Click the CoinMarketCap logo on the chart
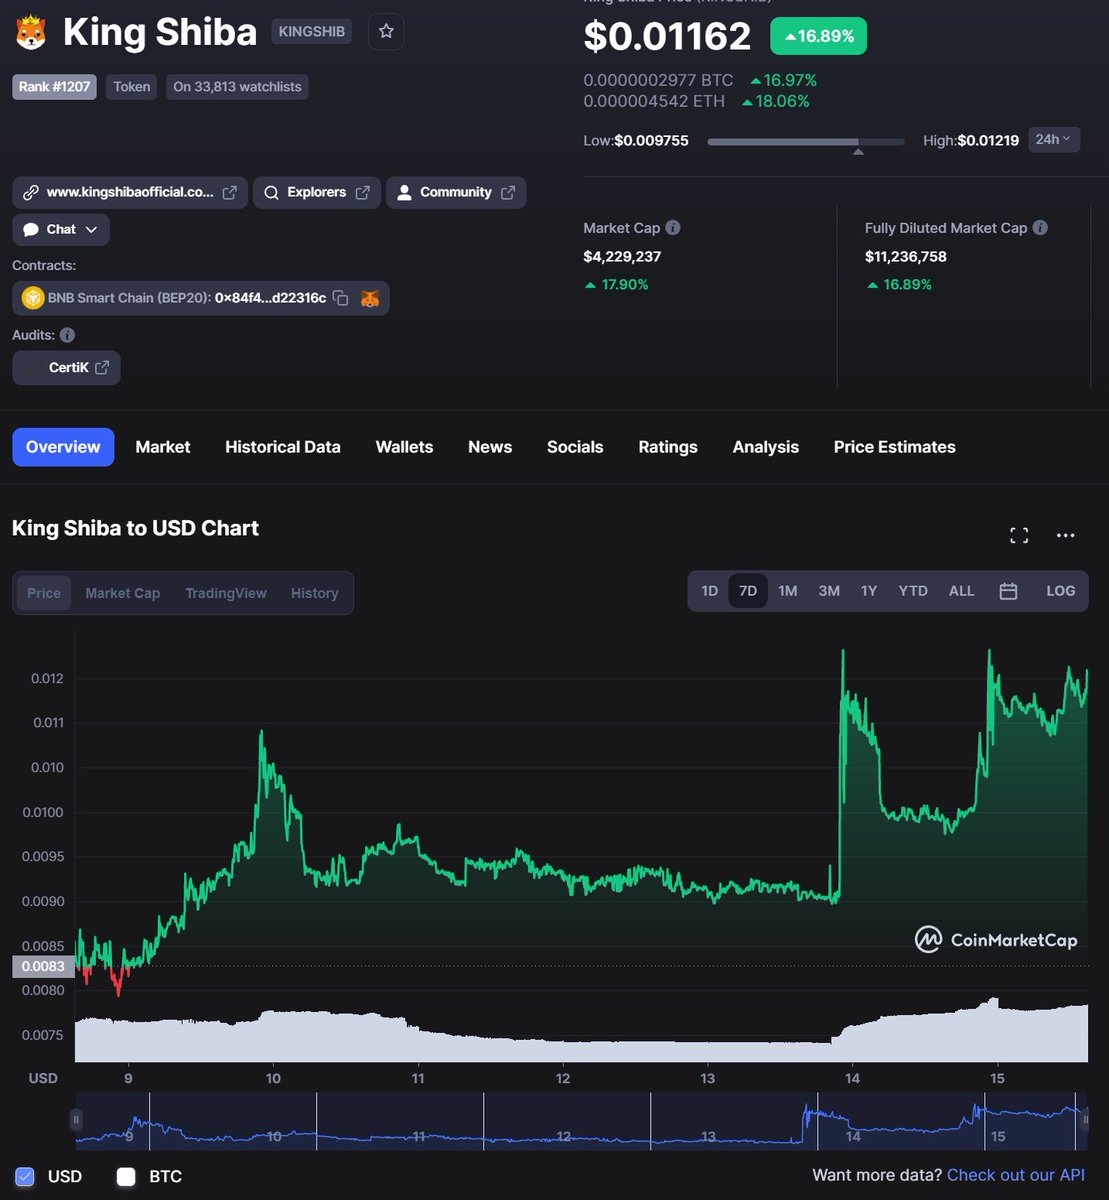 [x=996, y=940]
